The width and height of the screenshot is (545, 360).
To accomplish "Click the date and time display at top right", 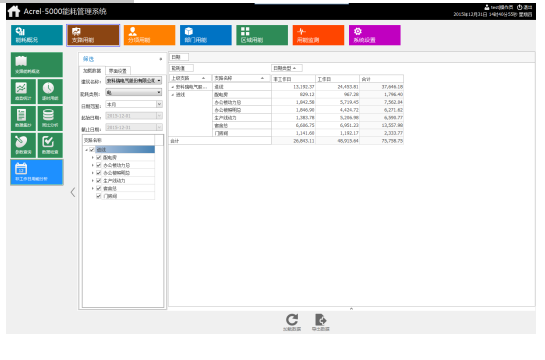I will click(493, 15).
